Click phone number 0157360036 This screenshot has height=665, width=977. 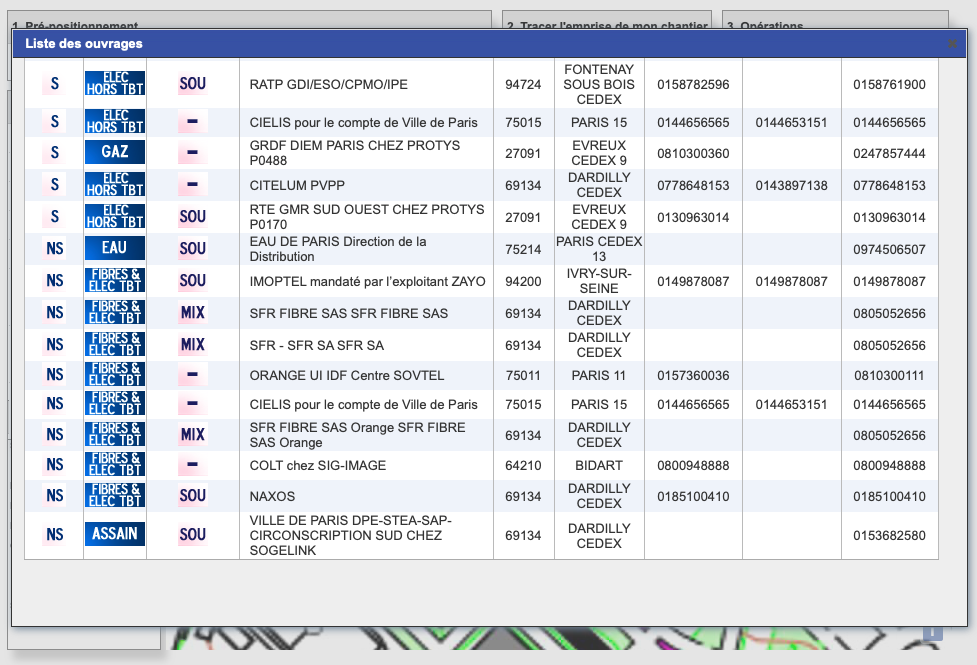pos(693,375)
